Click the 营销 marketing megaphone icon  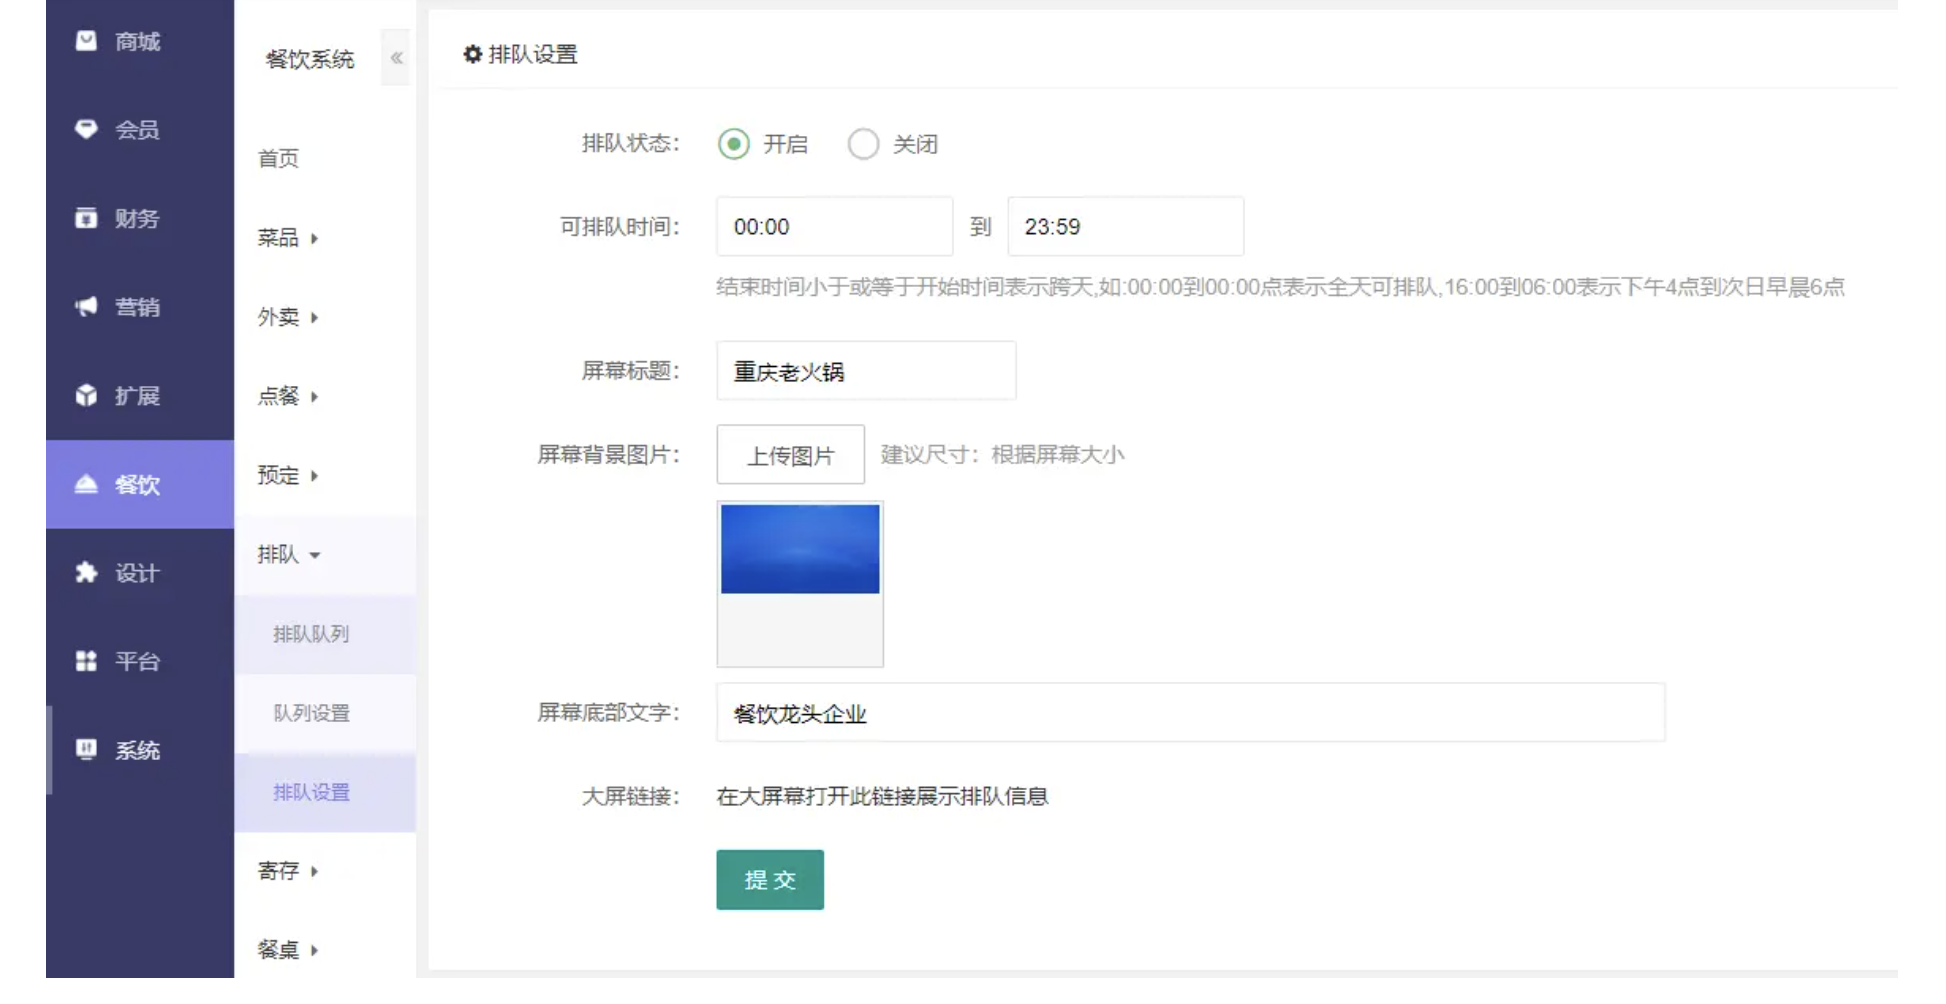click(87, 306)
